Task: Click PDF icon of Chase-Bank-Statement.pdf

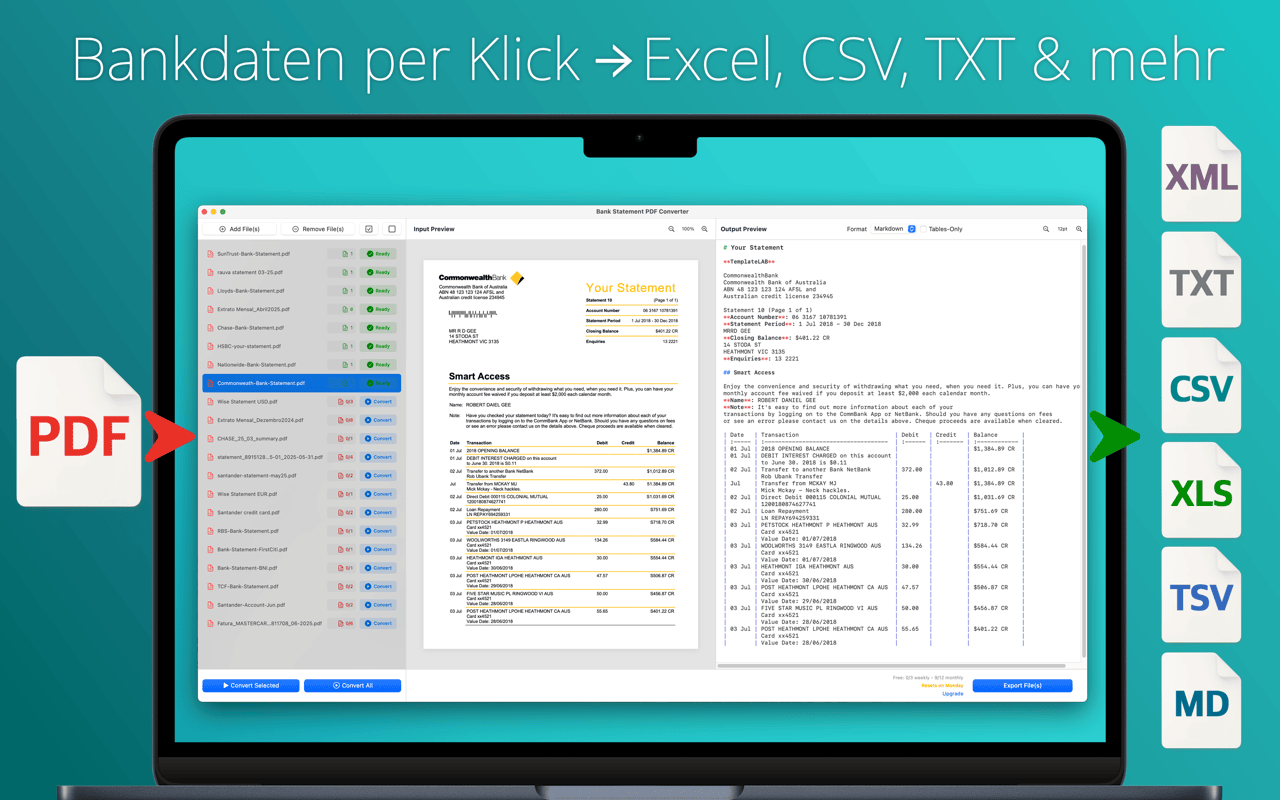Action: tap(210, 328)
